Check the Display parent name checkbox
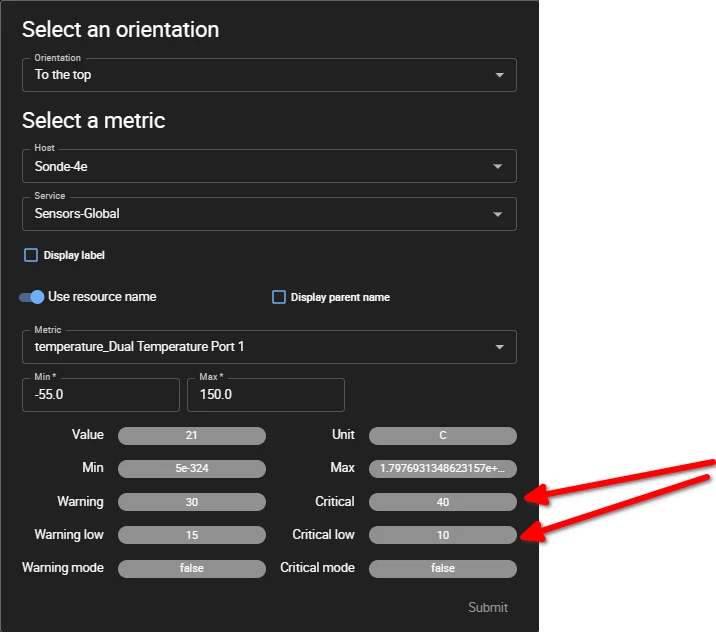This screenshot has width=716, height=632. 279,297
